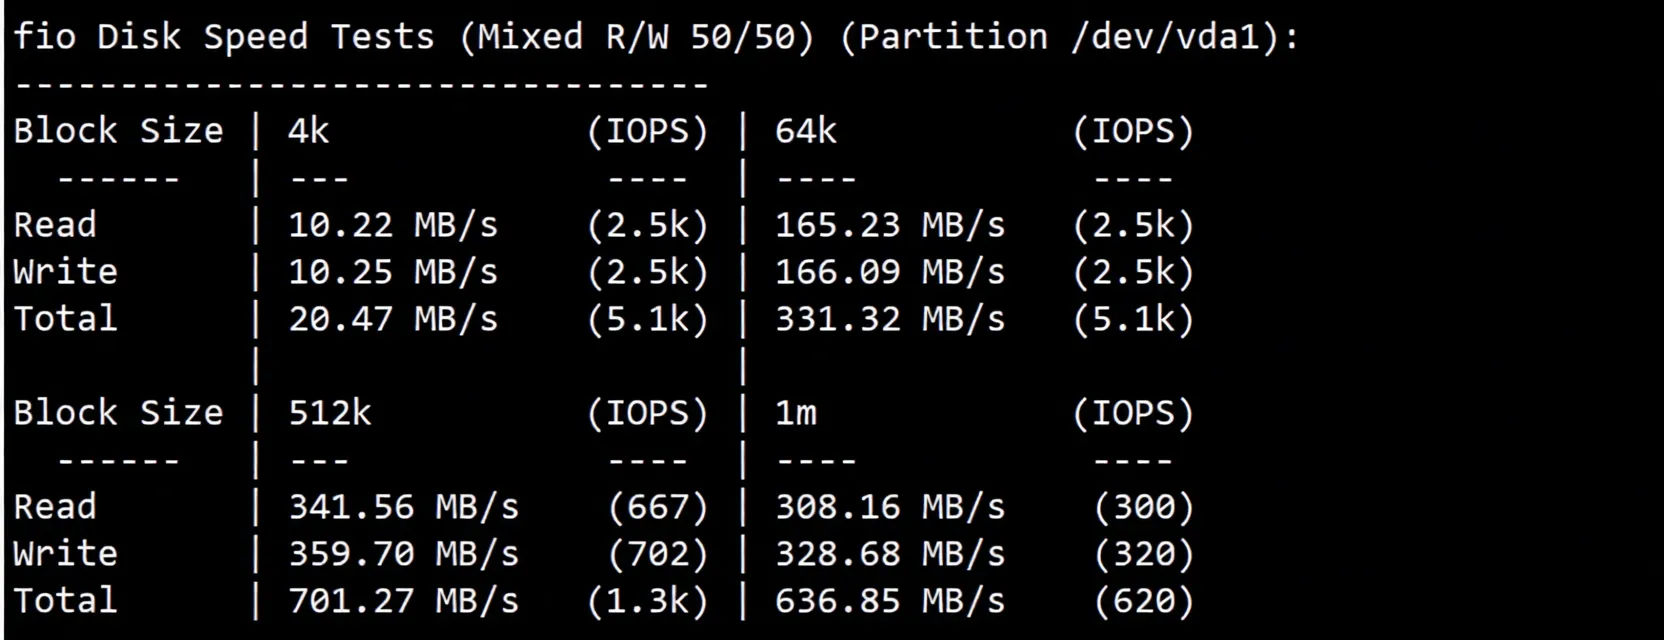Pick the 701.27 MB/s total result
Image resolution: width=1664 pixels, height=640 pixels.
point(403,601)
